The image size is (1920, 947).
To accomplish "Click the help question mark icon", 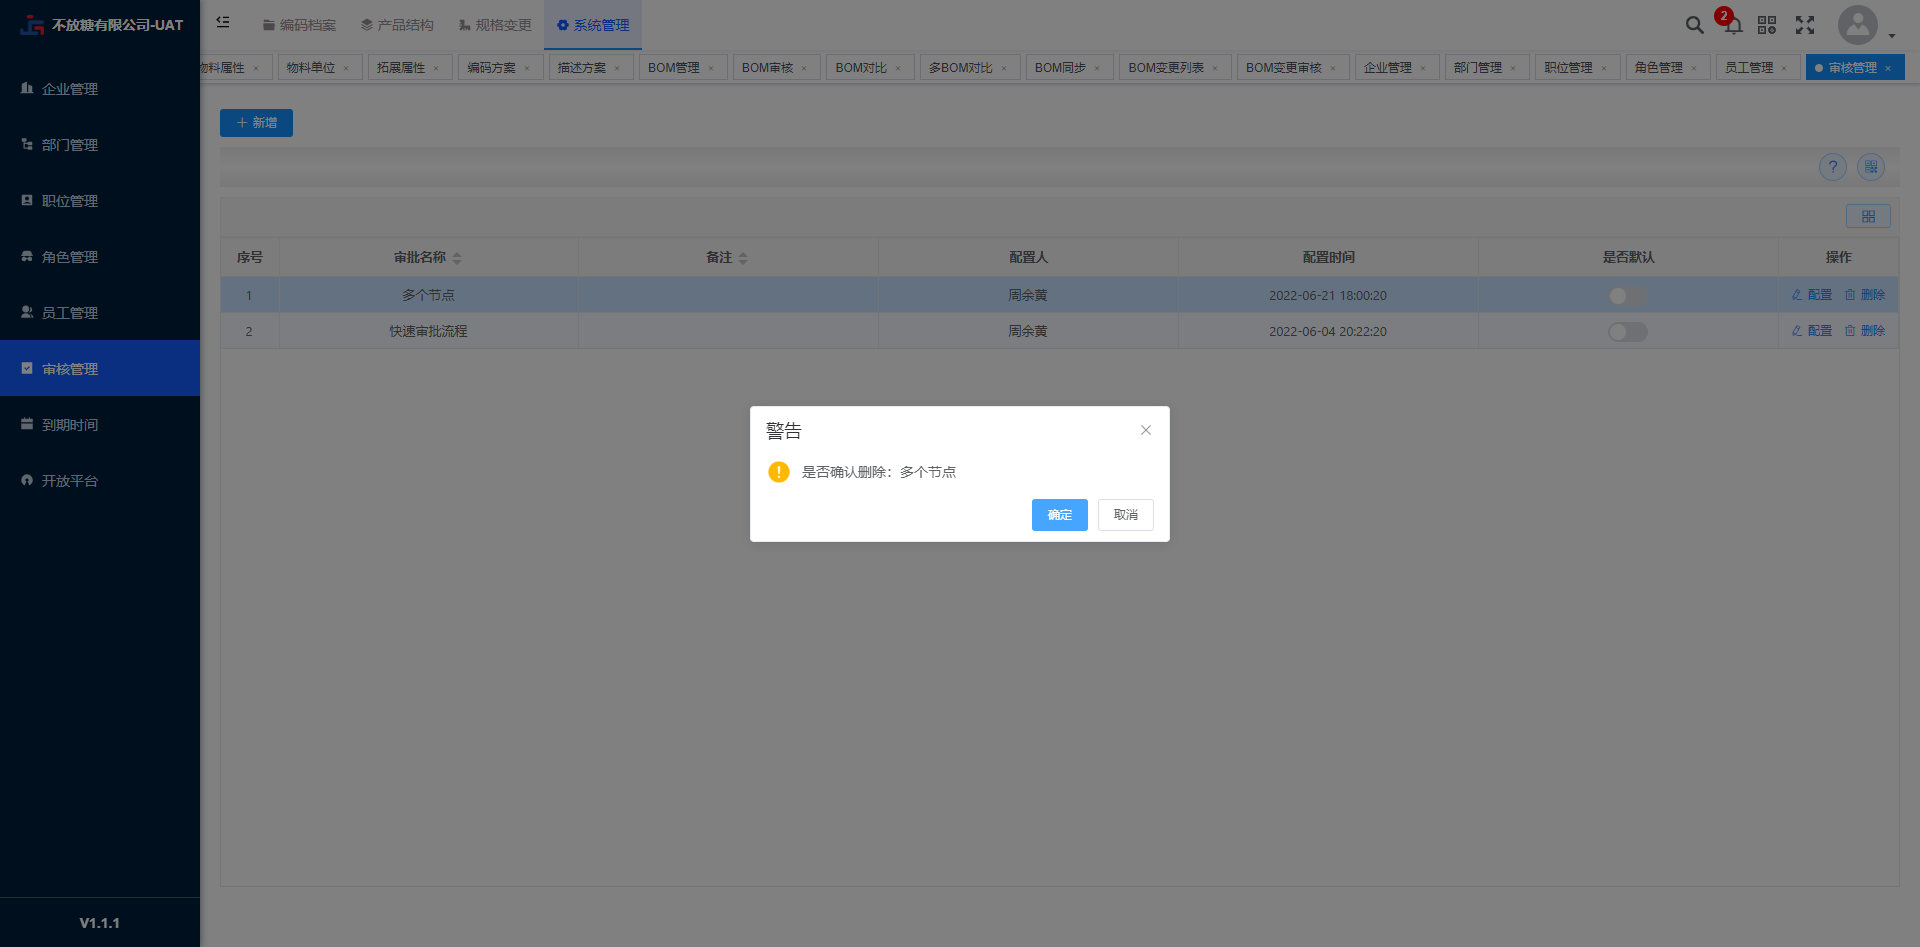I will 1832,167.
